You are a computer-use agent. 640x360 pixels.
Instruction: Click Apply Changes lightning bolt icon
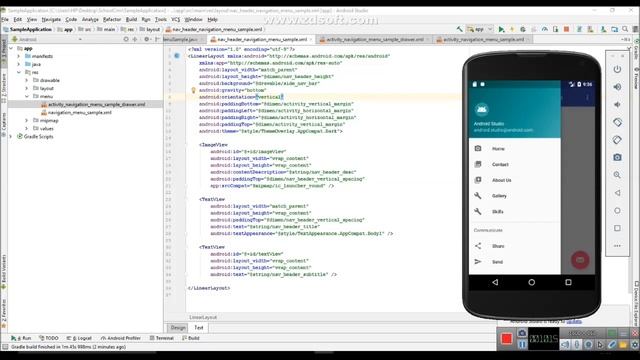click(512, 29)
